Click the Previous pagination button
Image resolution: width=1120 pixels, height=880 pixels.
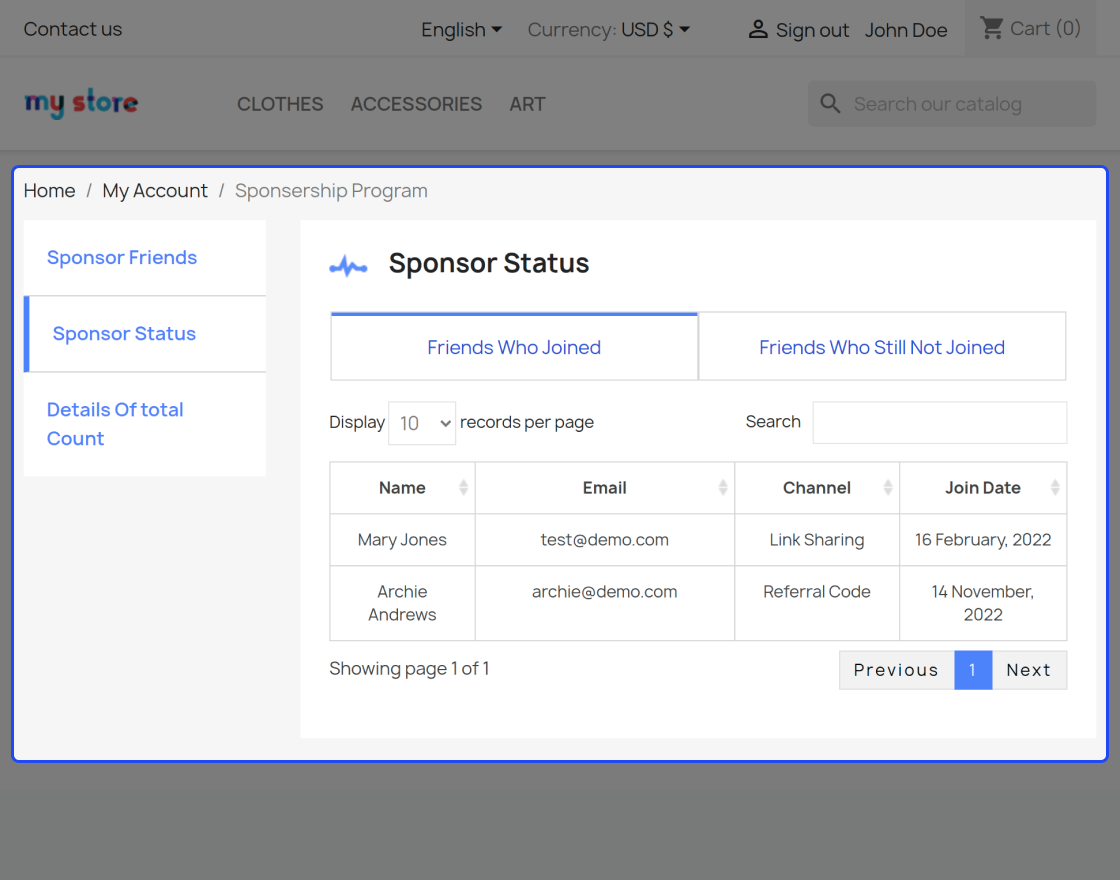coord(896,670)
